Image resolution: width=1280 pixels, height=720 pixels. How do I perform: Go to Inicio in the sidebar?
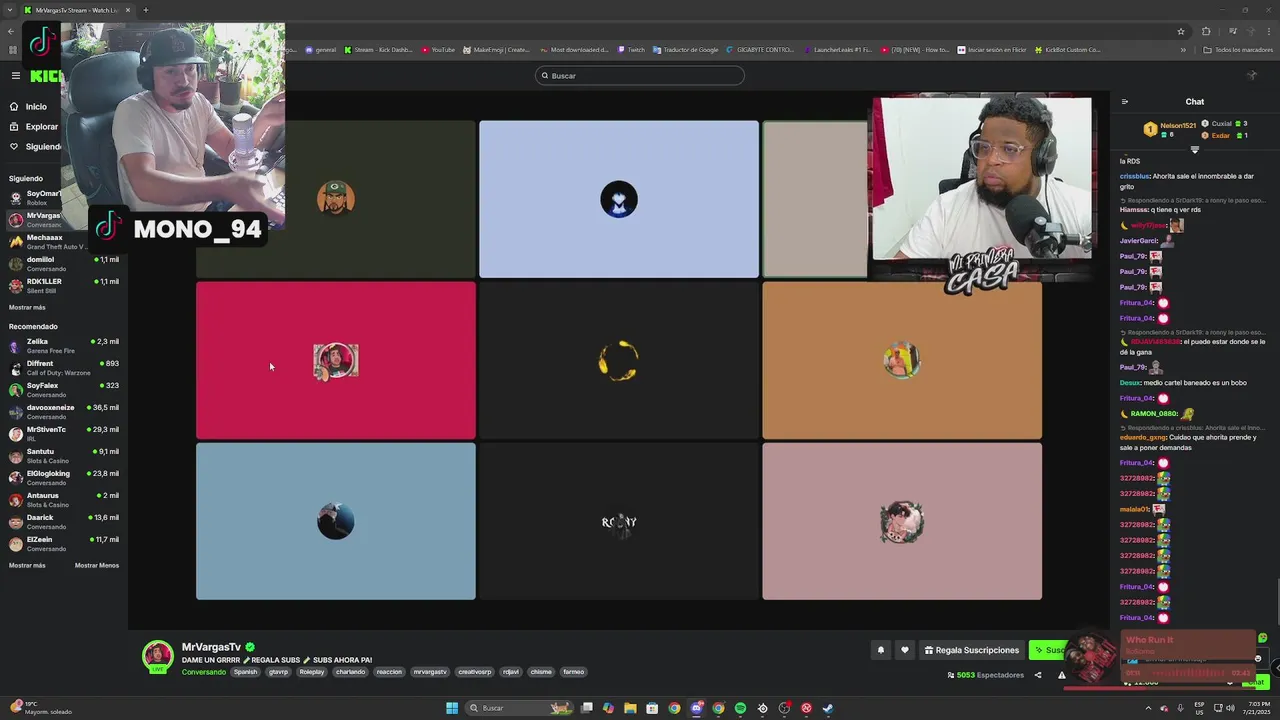click(x=29, y=107)
